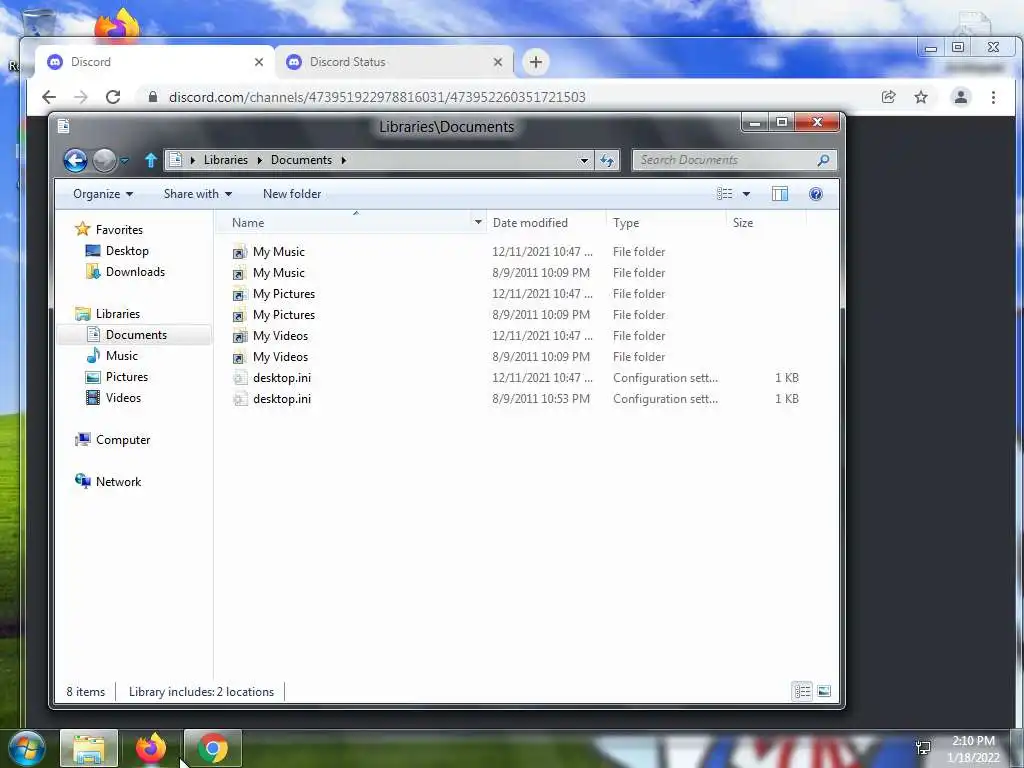Click the 2 locations library link
Screen dimensions: 1024x768
tap(246, 692)
